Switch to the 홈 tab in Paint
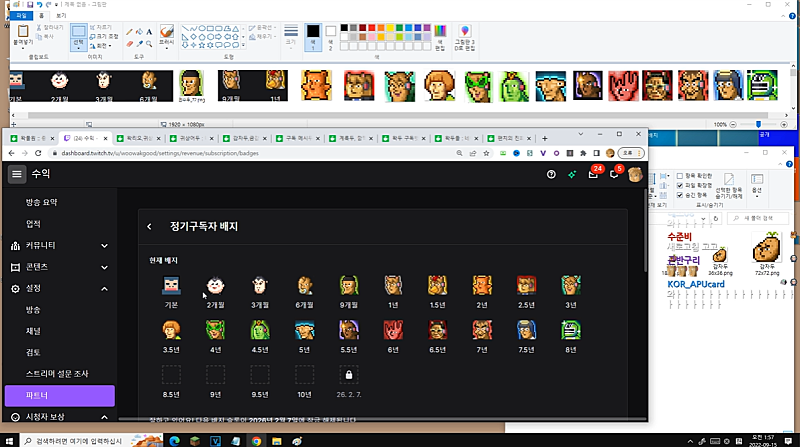Image resolution: width=800 pixels, height=447 pixels. [x=42, y=16]
